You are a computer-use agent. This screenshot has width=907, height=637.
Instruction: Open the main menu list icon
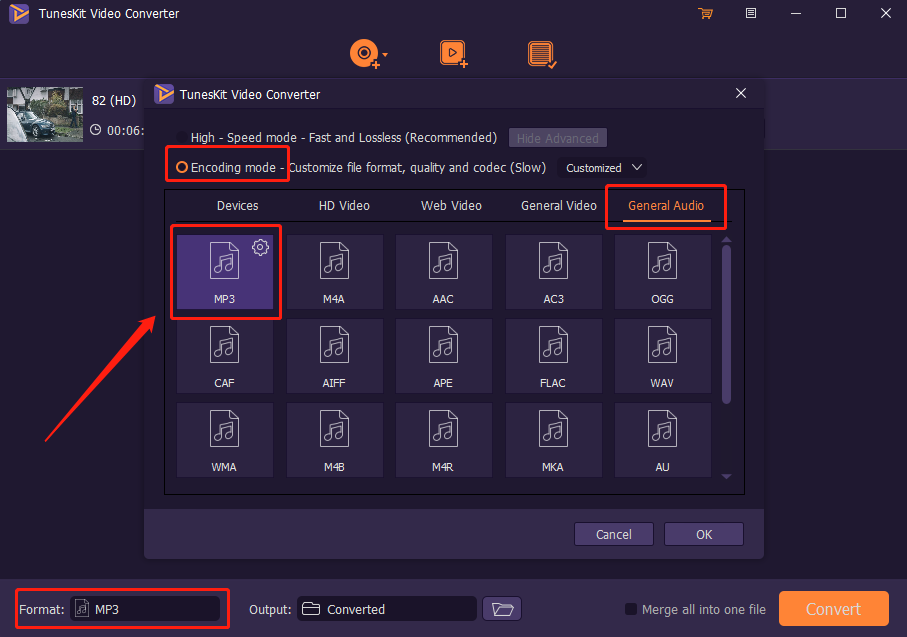click(x=751, y=13)
